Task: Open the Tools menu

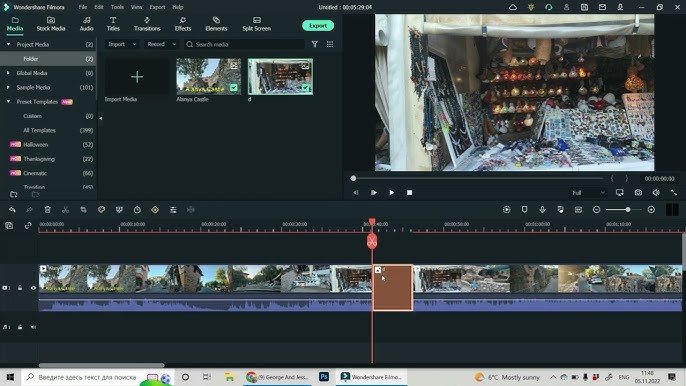Action: pos(117,7)
